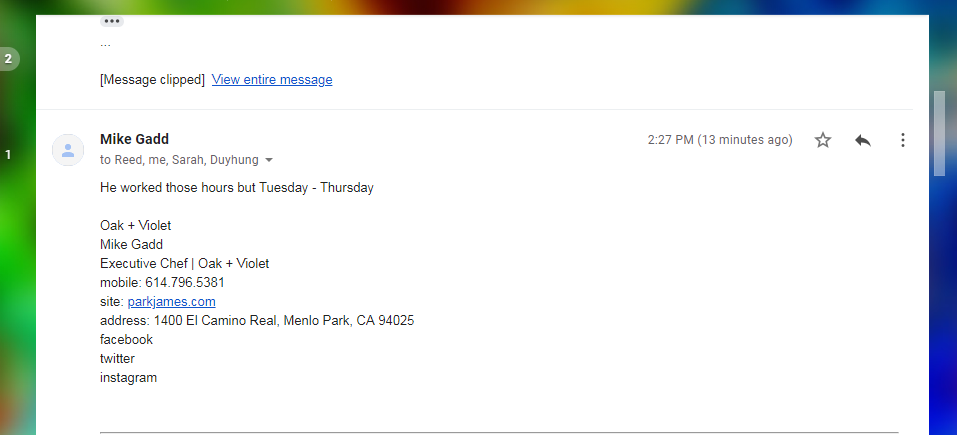The image size is (957, 435).
Task: Expand the recipient details arrow
Action: pos(269,160)
